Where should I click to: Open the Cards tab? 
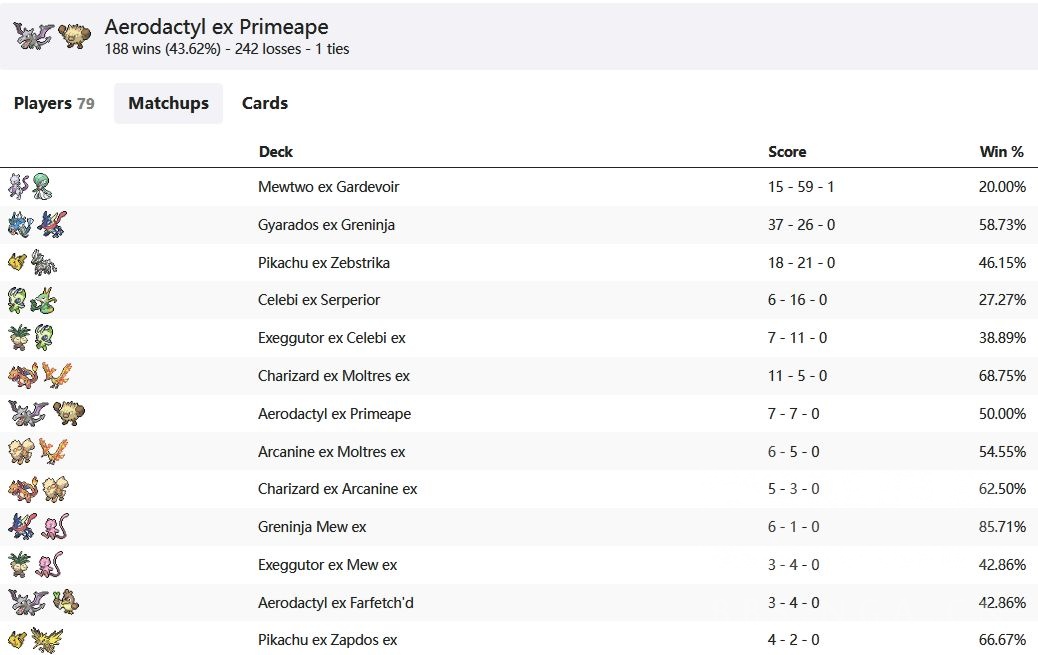[x=265, y=103]
